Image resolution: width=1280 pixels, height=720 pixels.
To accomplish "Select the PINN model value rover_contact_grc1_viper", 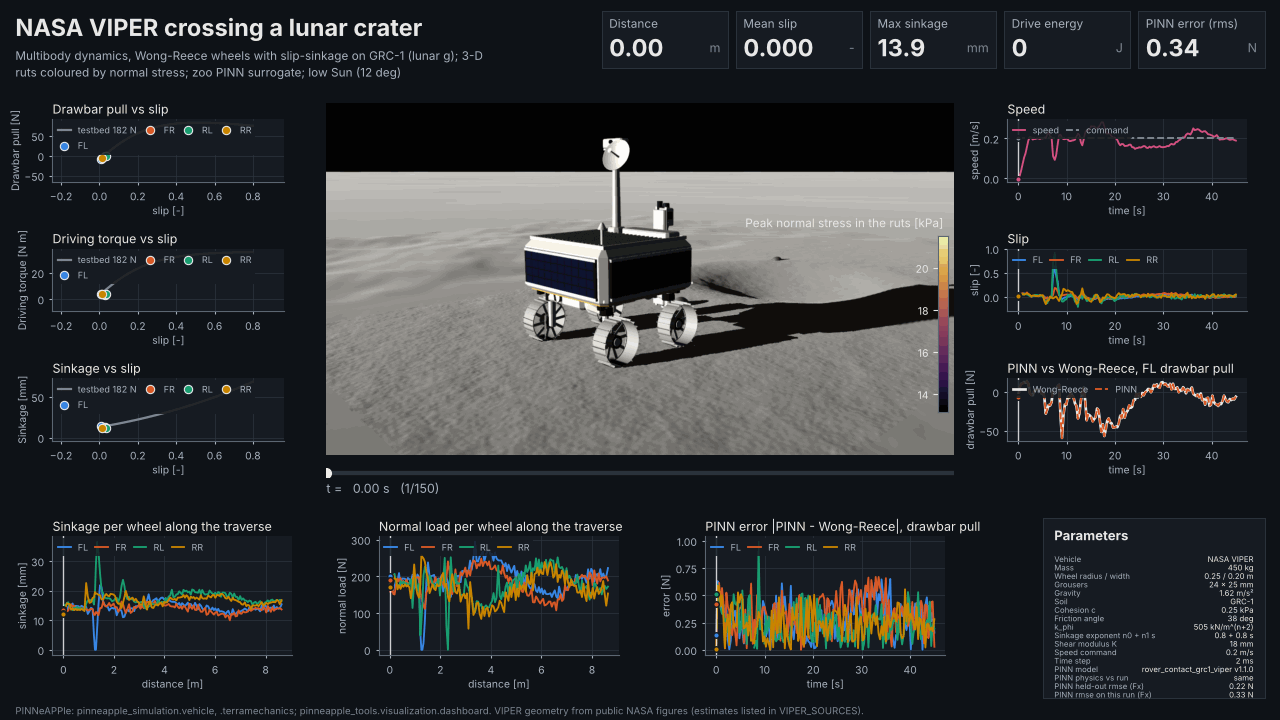I will click(x=1199, y=669).
